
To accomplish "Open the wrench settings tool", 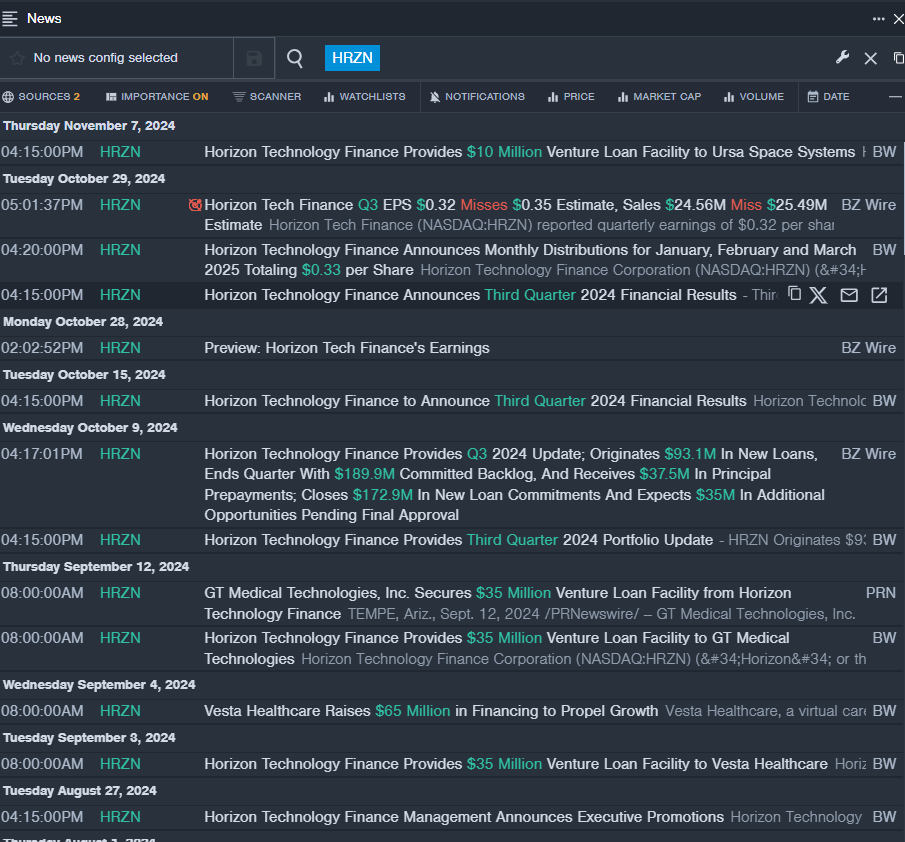I will tap(842, 58).
